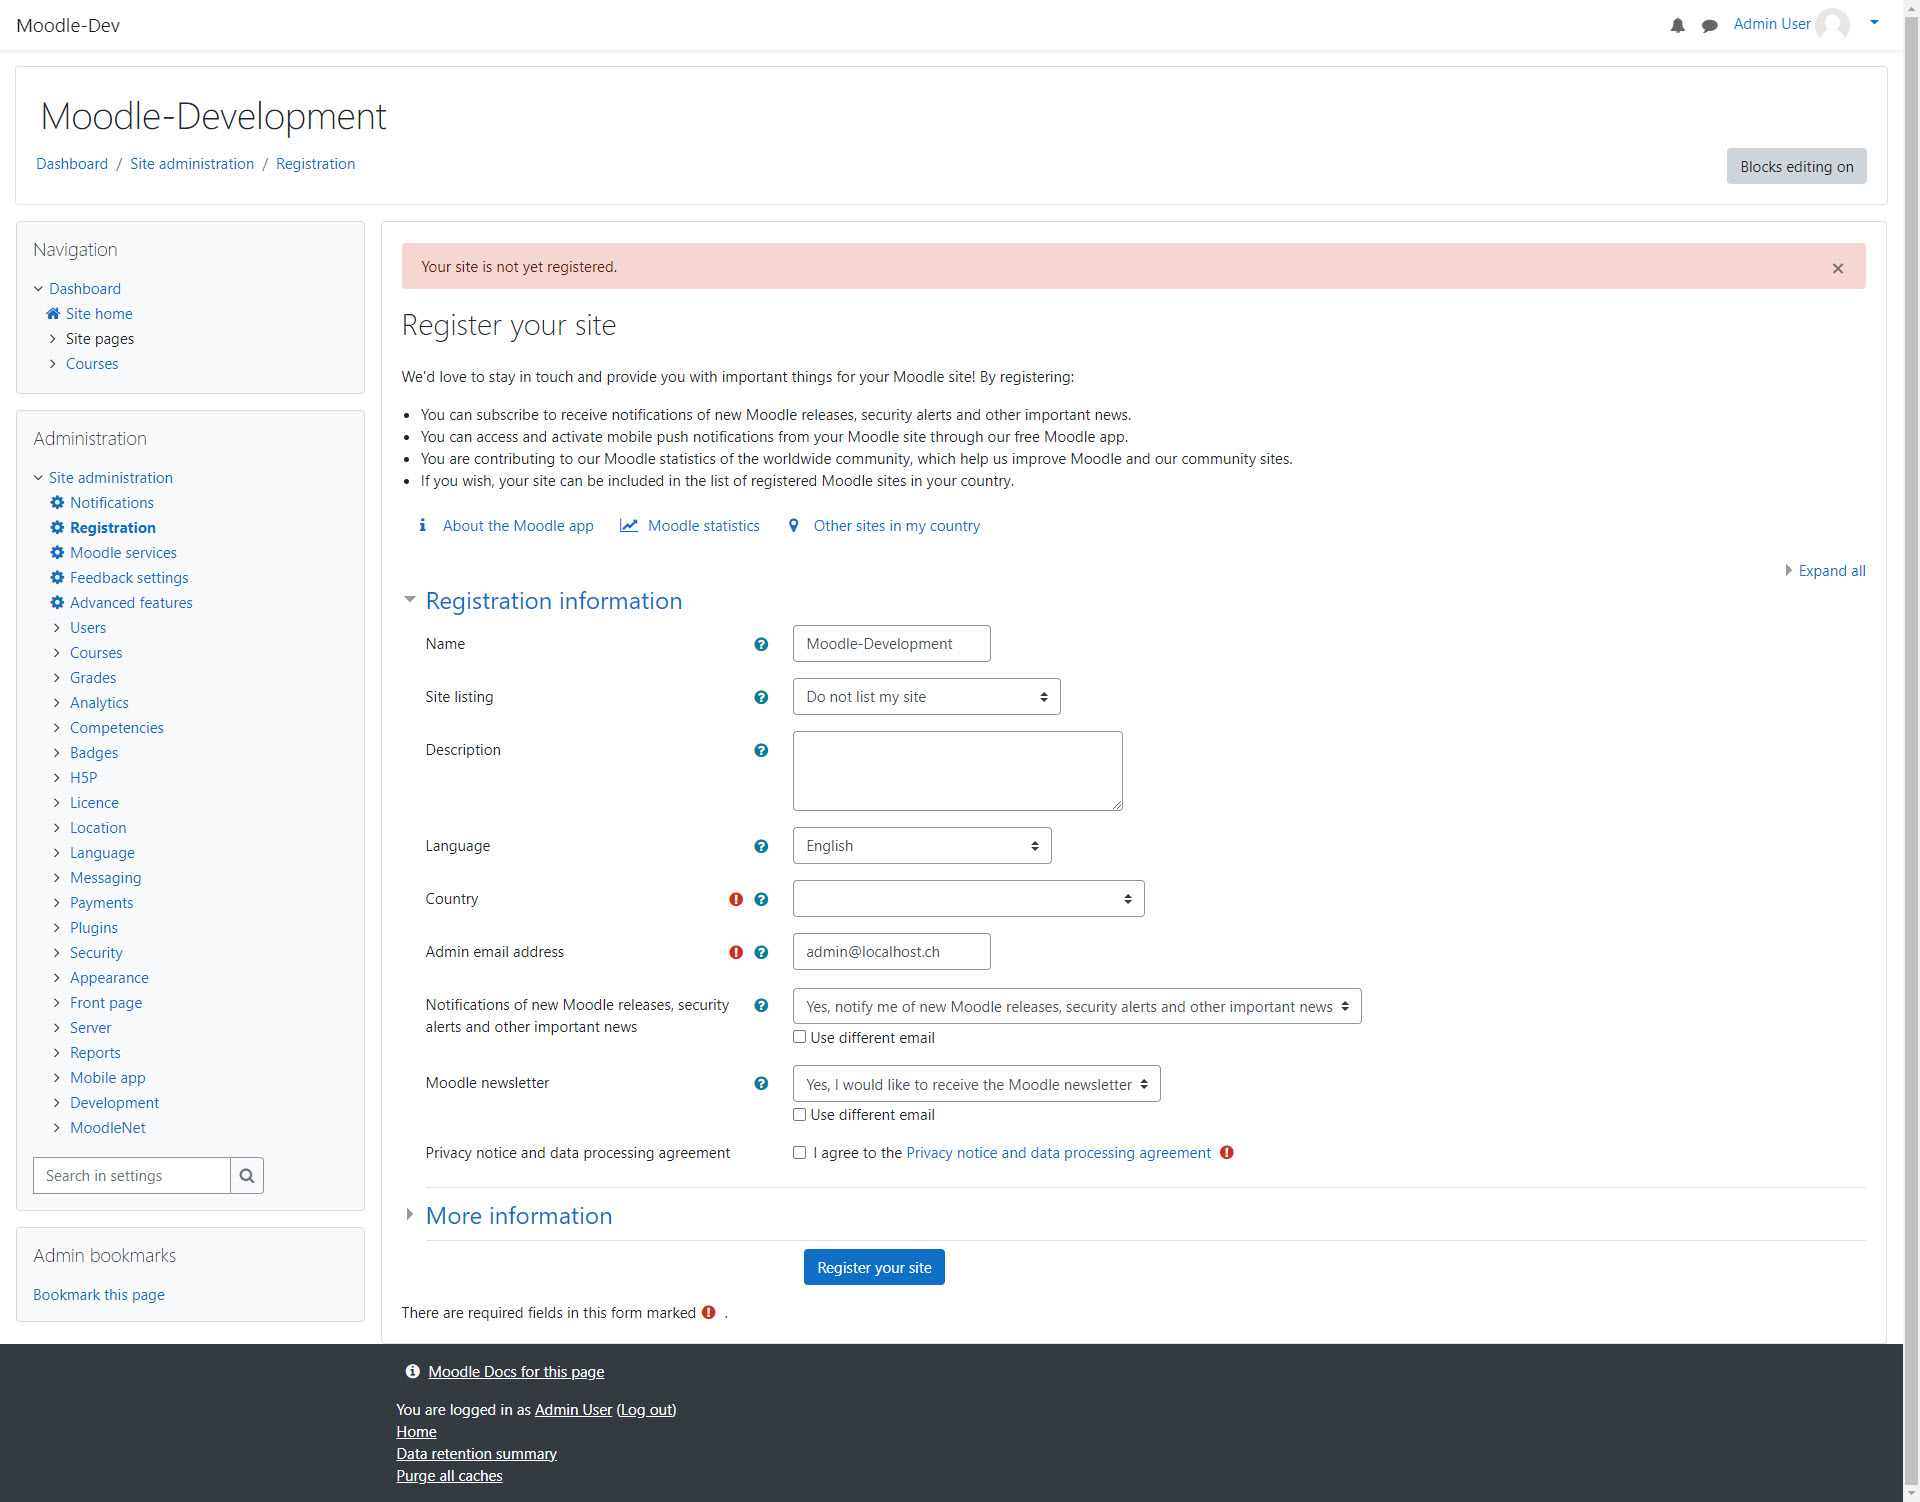Click the Search in settings input
The width and height of the screenshot is (1920, 1502).
coord(132,1176)
